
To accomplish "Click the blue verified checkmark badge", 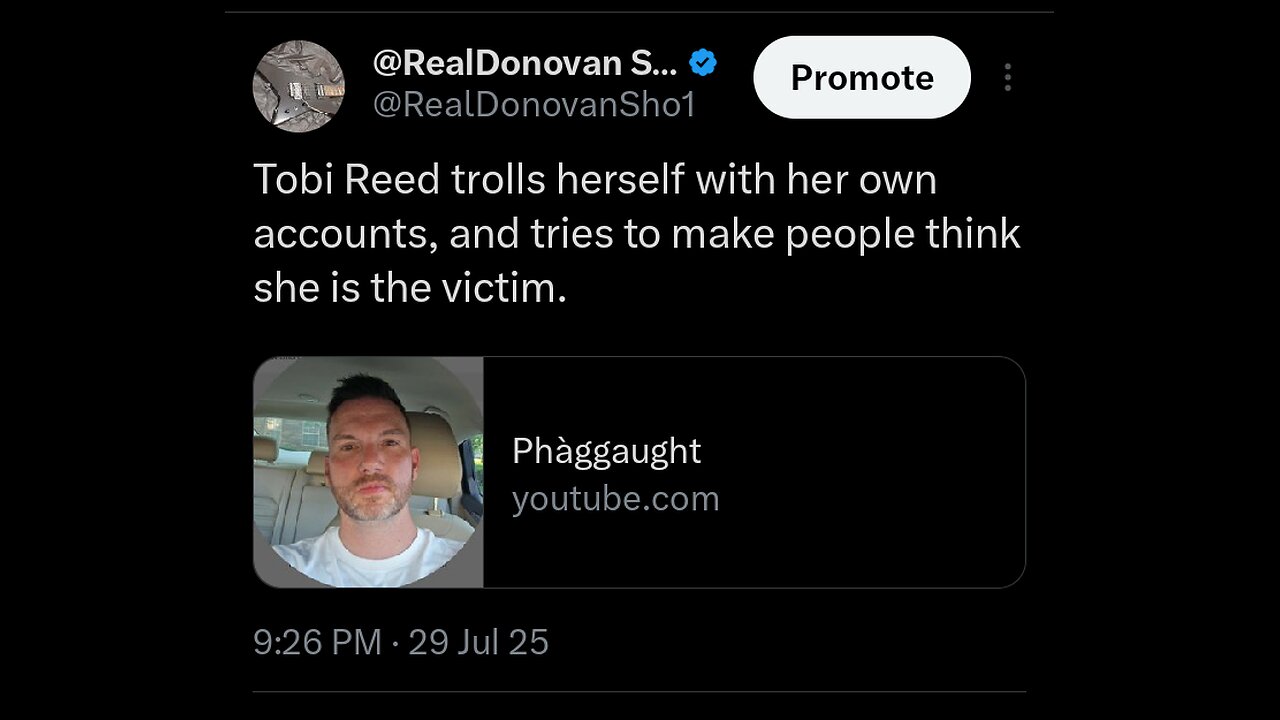I will [703, 64].
